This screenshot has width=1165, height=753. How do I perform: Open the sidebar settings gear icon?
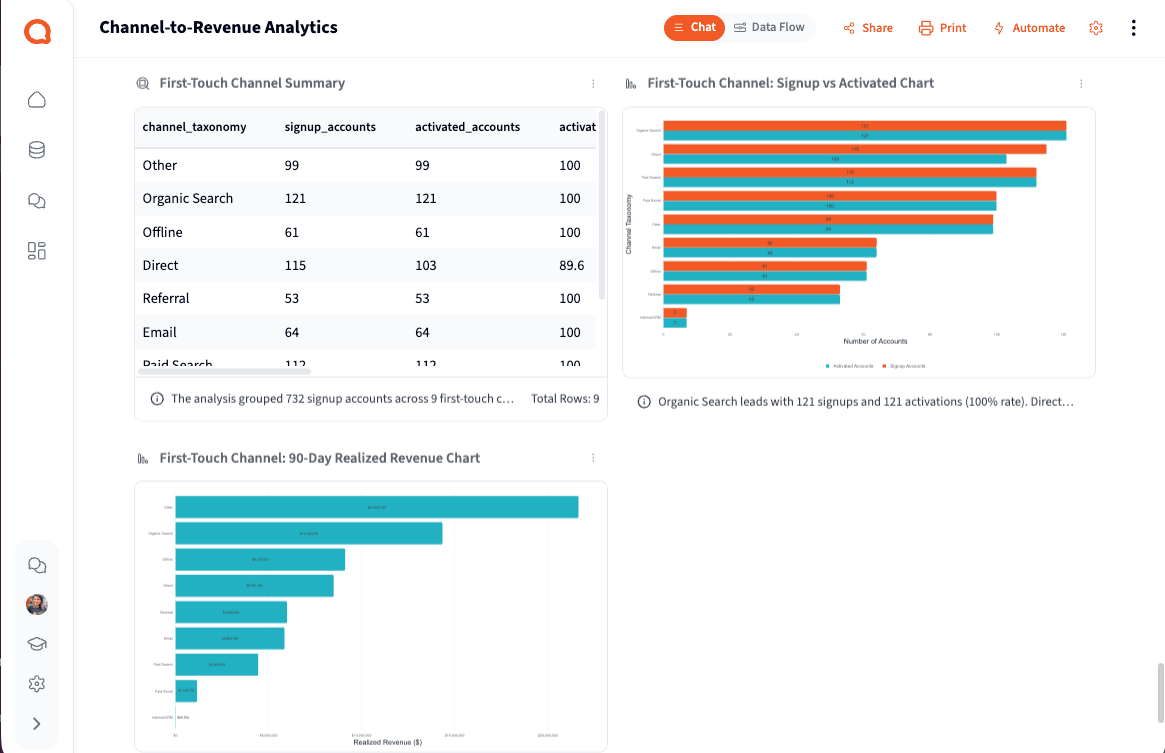[x=36, y=684]
